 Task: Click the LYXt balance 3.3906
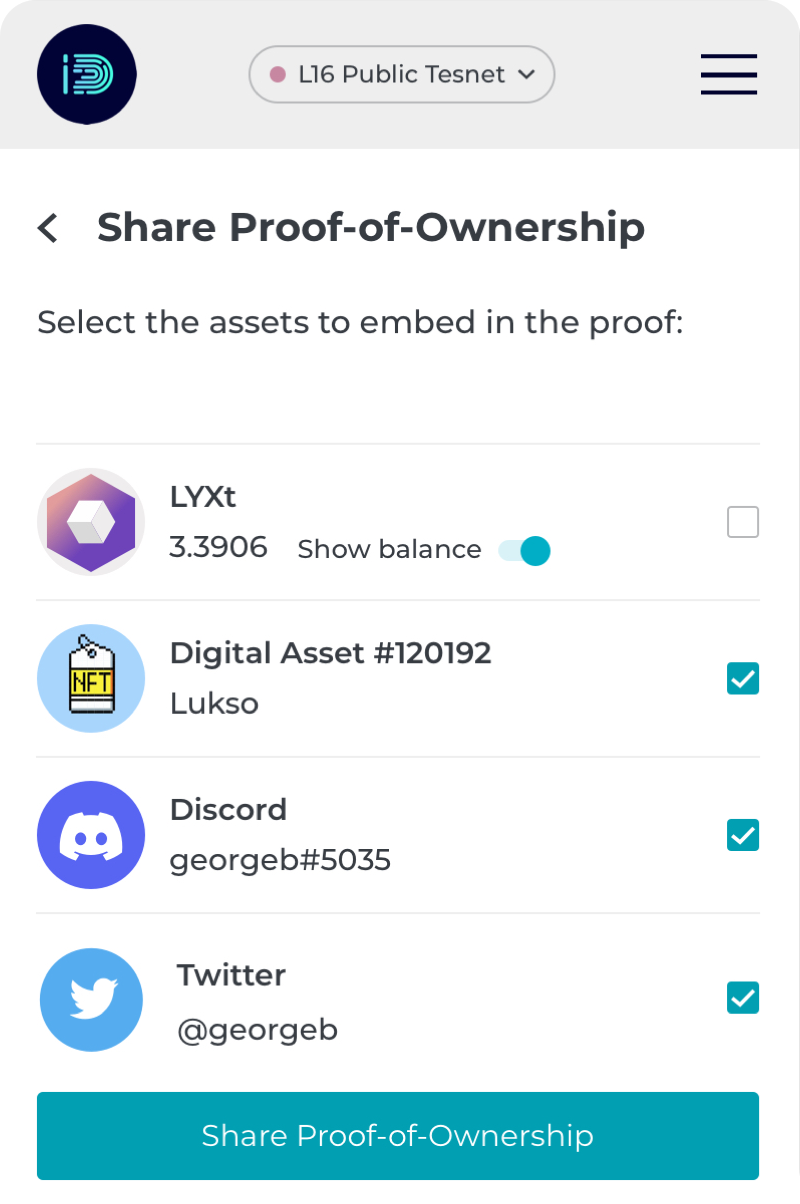click(219, 547)
